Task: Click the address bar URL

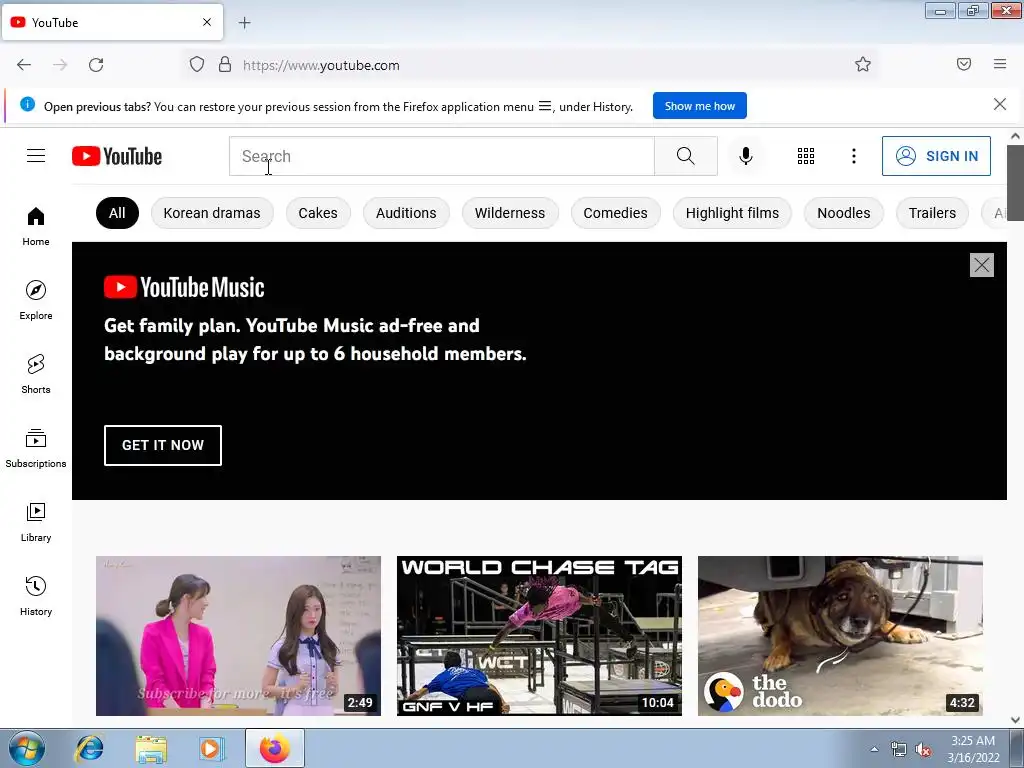Action: click(321, 65)
